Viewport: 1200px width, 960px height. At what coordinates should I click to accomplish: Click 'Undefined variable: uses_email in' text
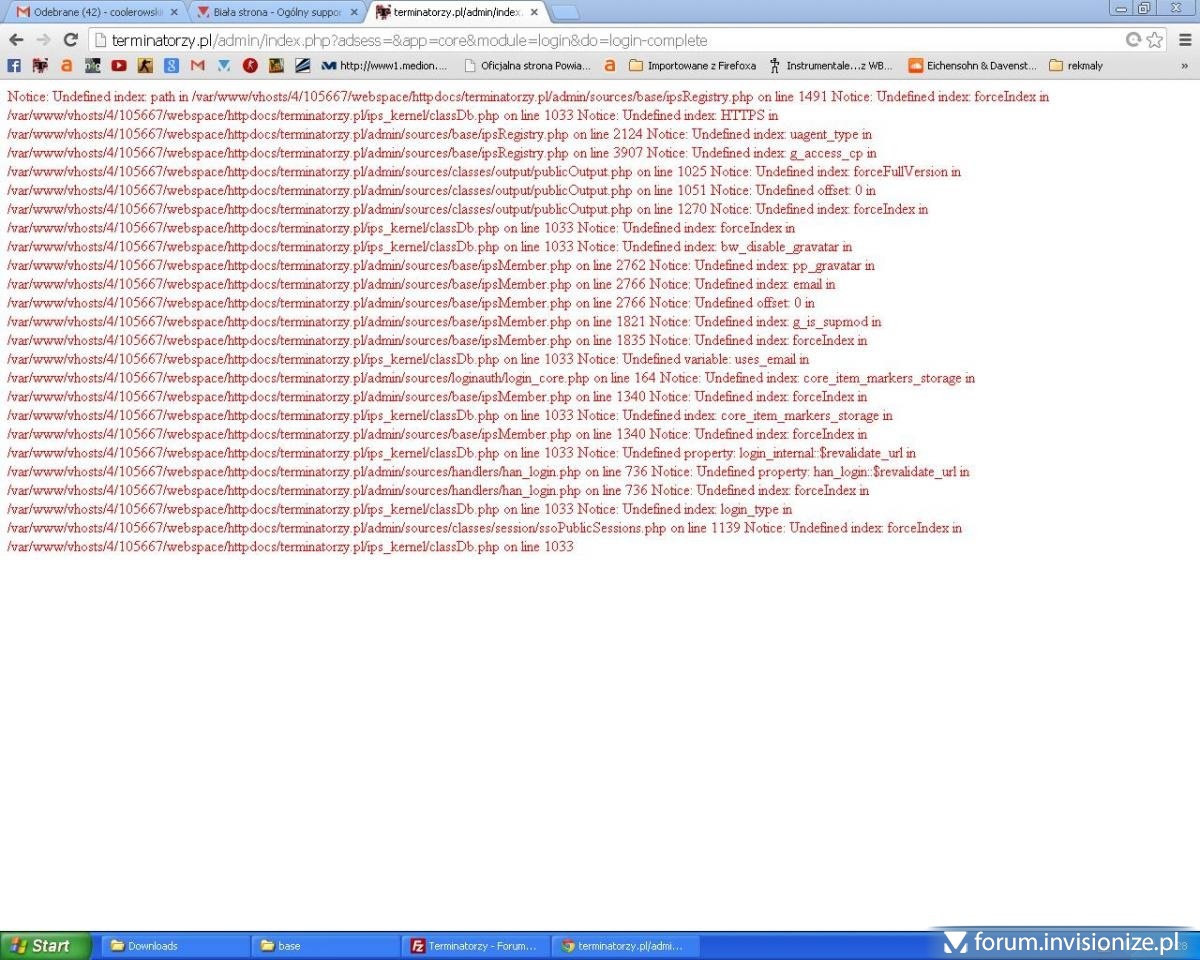pyautogui.click(x=716, y=359)
